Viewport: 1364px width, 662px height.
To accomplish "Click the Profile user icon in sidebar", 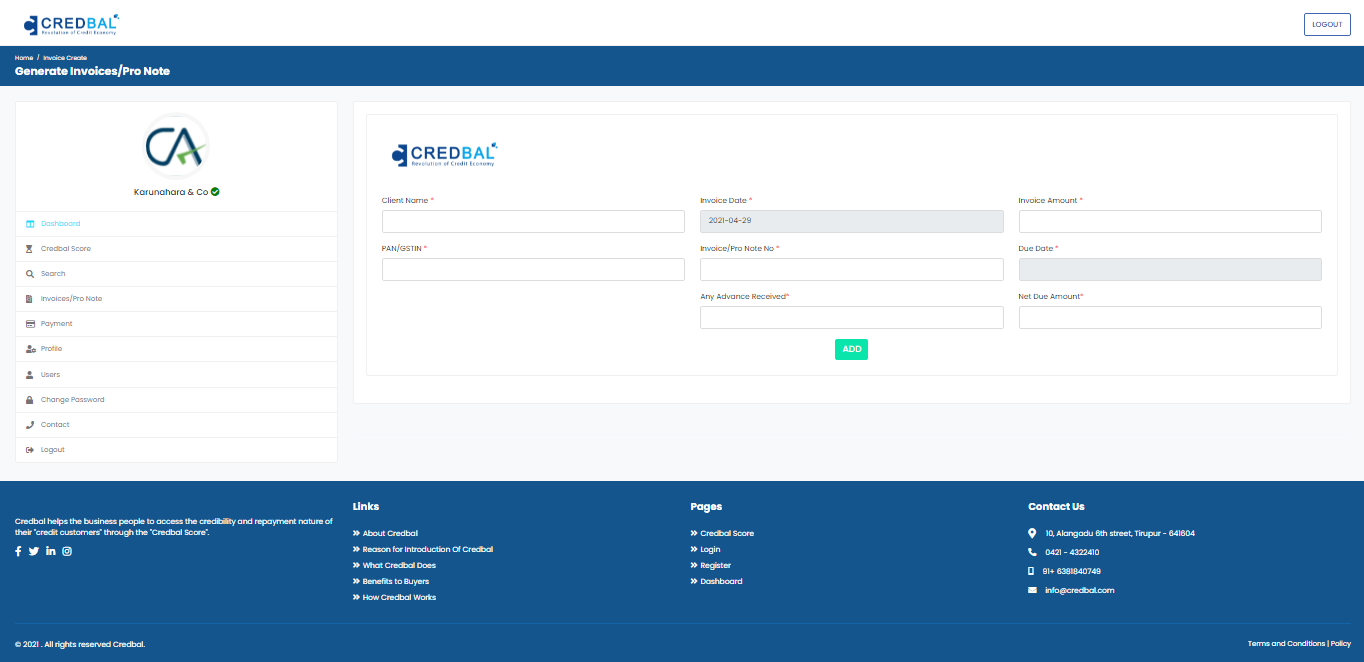I will [x=30, y=349].
